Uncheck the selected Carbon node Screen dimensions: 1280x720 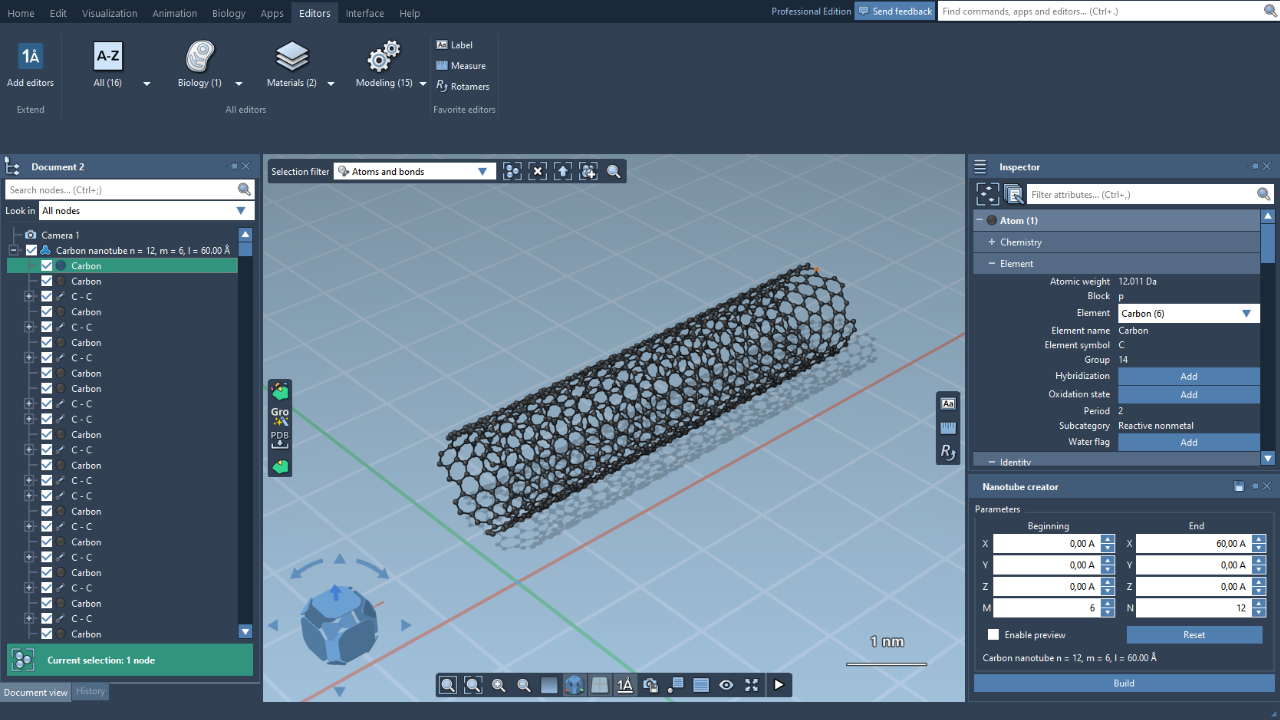coord(45,265)
